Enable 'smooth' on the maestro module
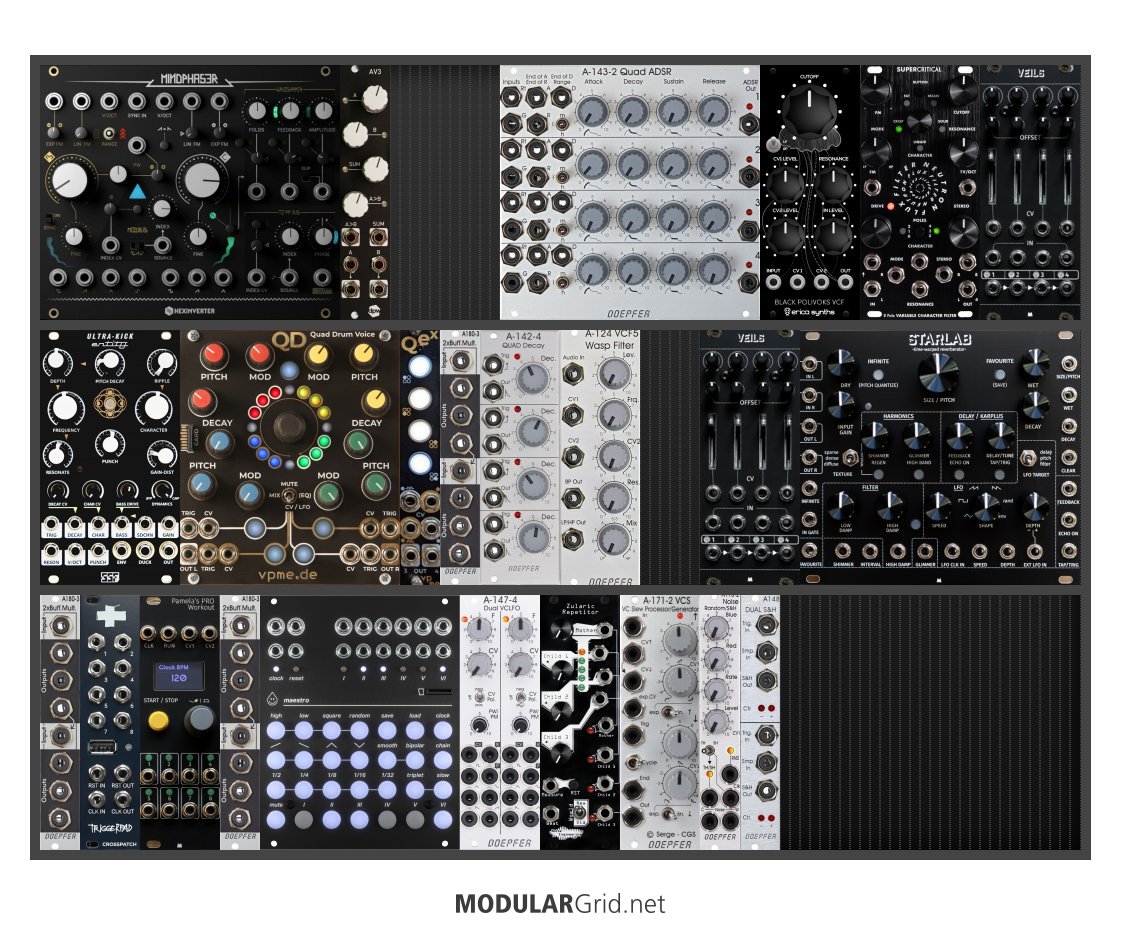The height and width of the screenshot is (925, 1121). coord(387,760)
